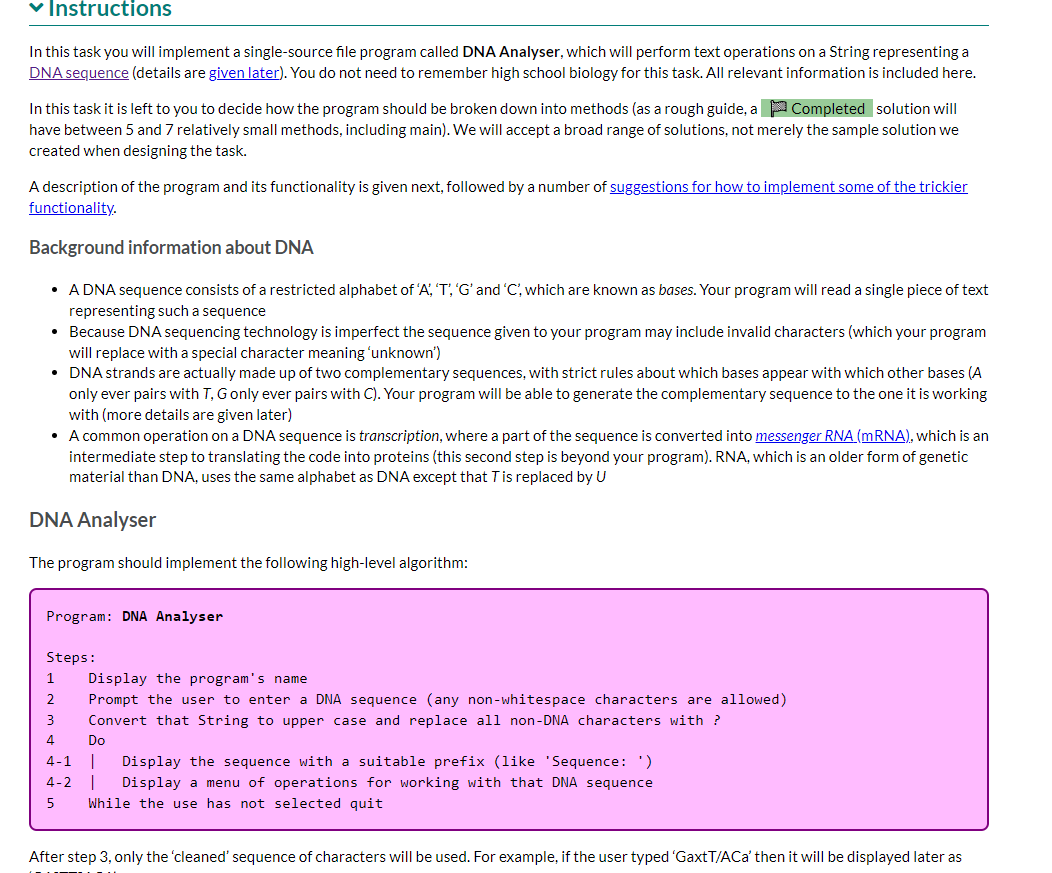Select the DNA Analyser heading
The height and width of the screenshot is (873, 1052).
click(x=91, y=519)
